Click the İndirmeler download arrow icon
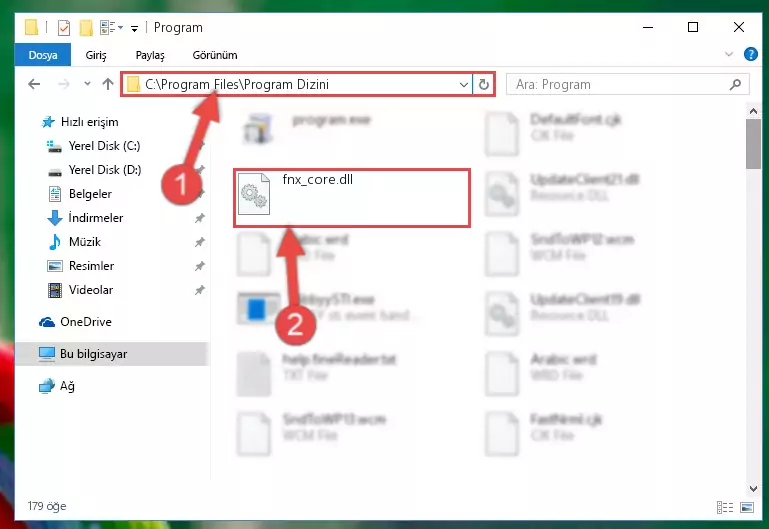769x529 pixels. click(x=54, y=218)
